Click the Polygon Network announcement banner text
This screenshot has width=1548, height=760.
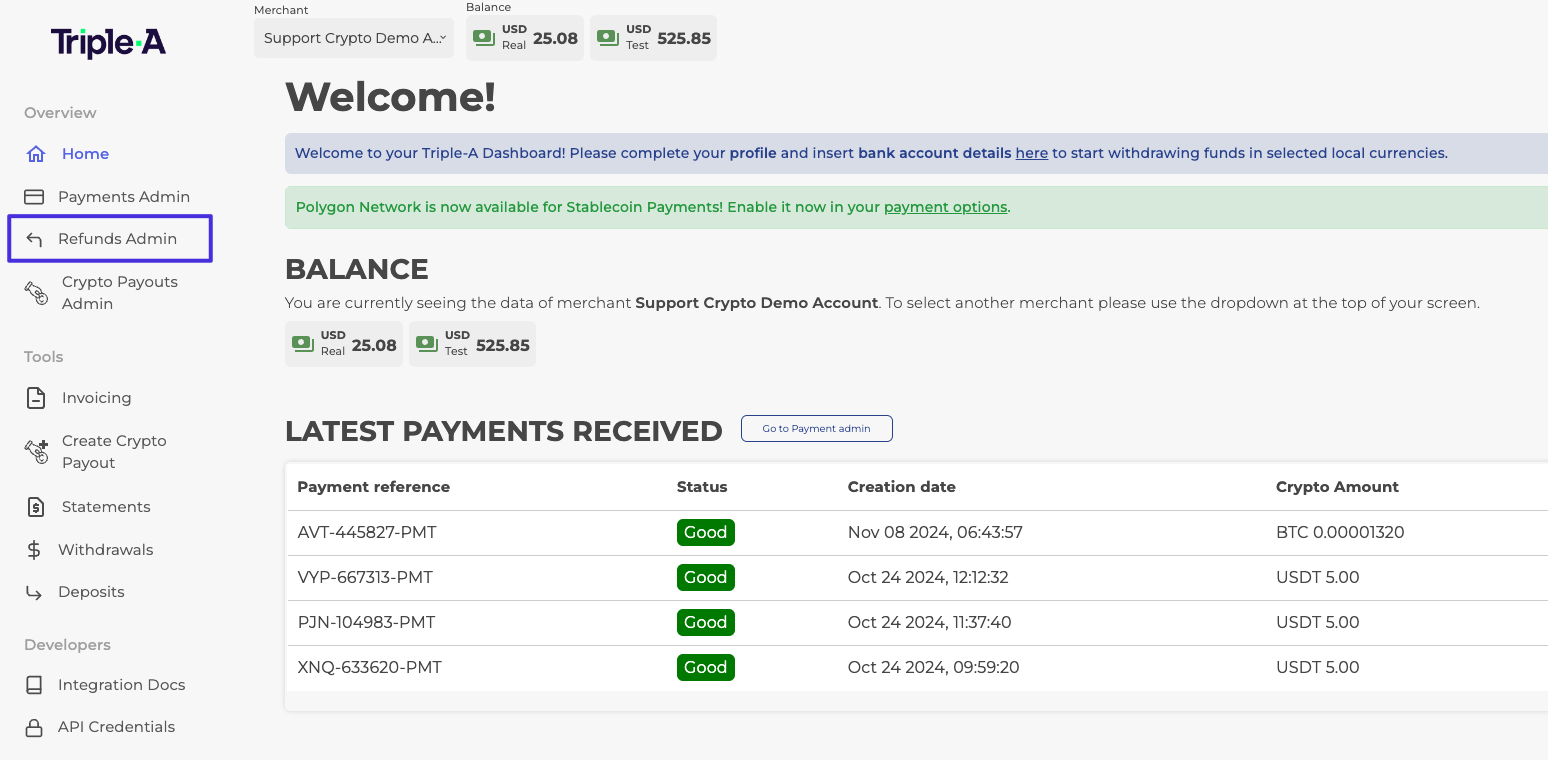[x=653, y=207]
